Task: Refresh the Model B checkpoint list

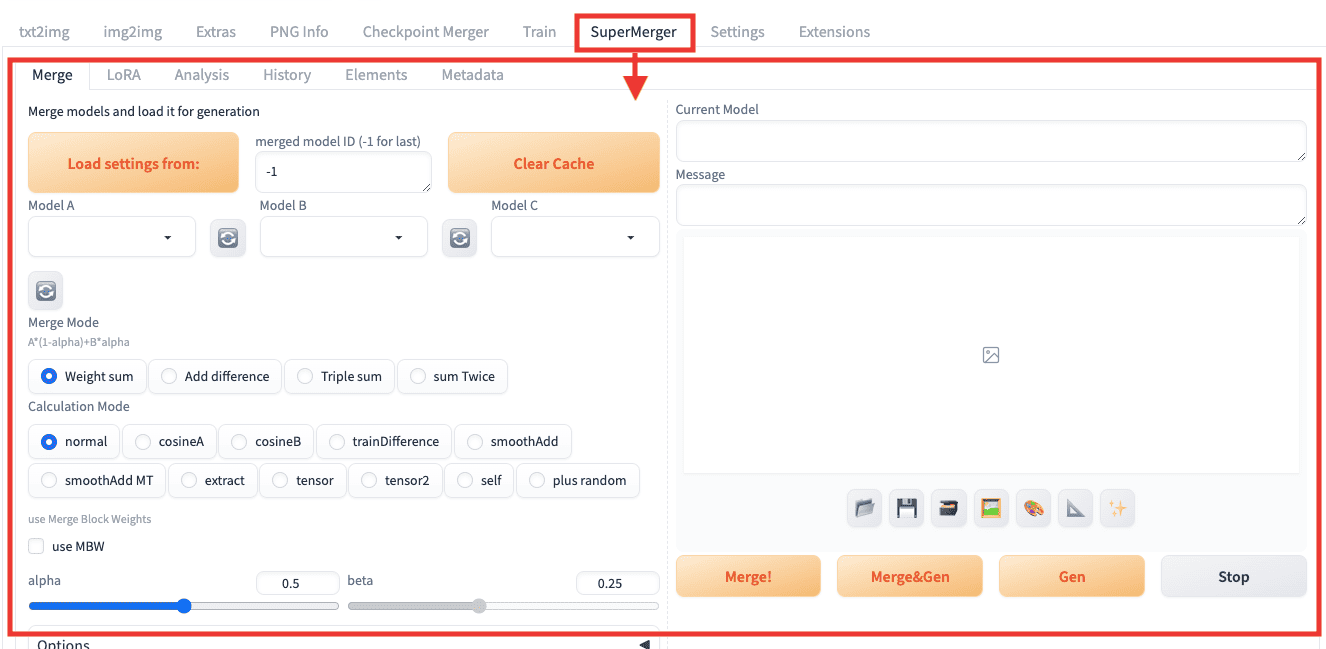Action: pos(460,237)
